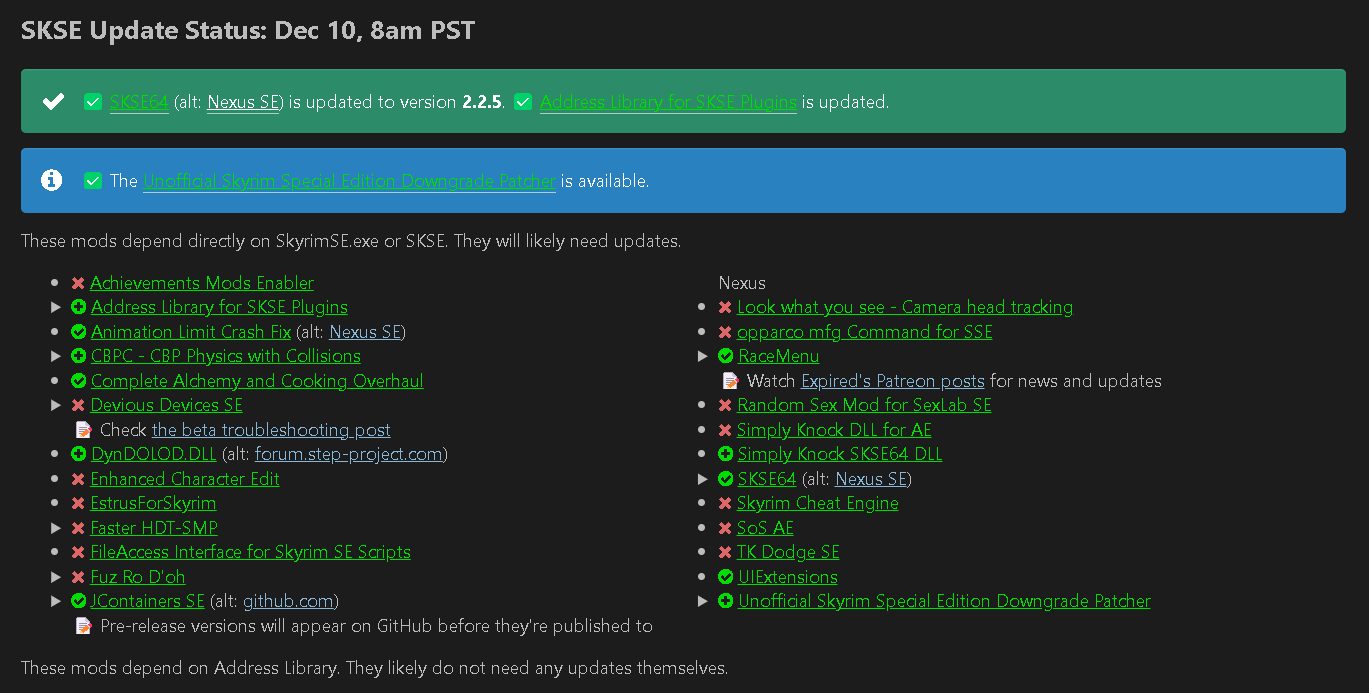Screen dimensions: 1369x693
Task: Click red X icon beside Faster HDT-SMP
Action: [78, 528]
